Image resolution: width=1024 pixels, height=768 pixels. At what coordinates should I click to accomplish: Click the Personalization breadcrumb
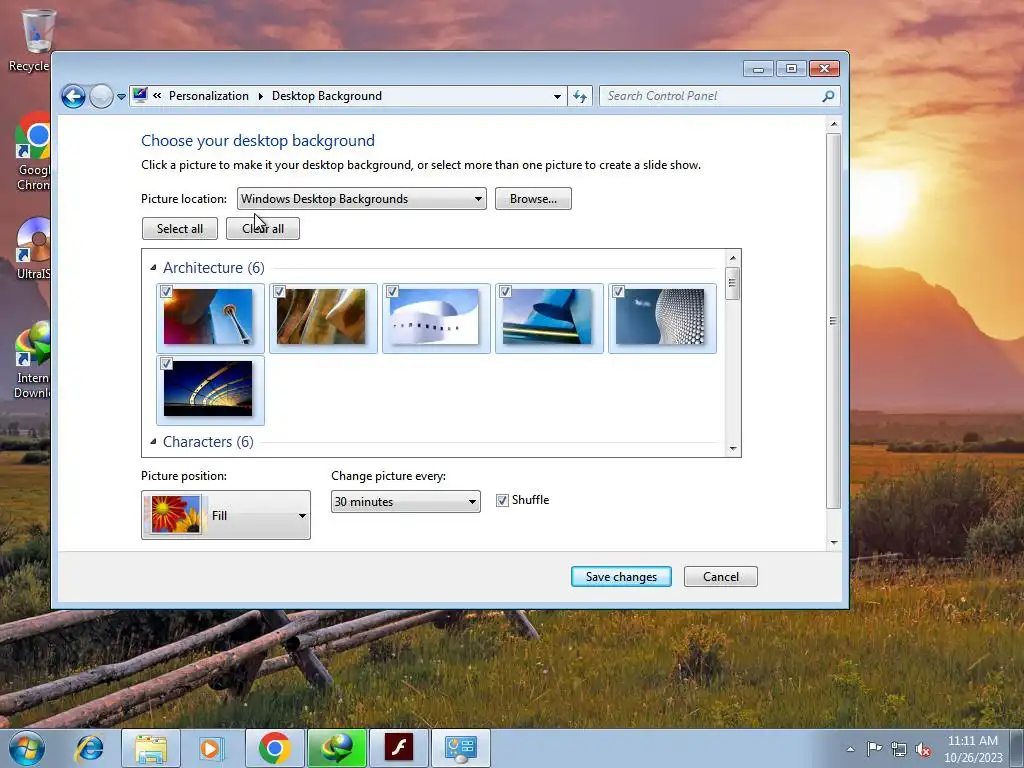(208, 96)
